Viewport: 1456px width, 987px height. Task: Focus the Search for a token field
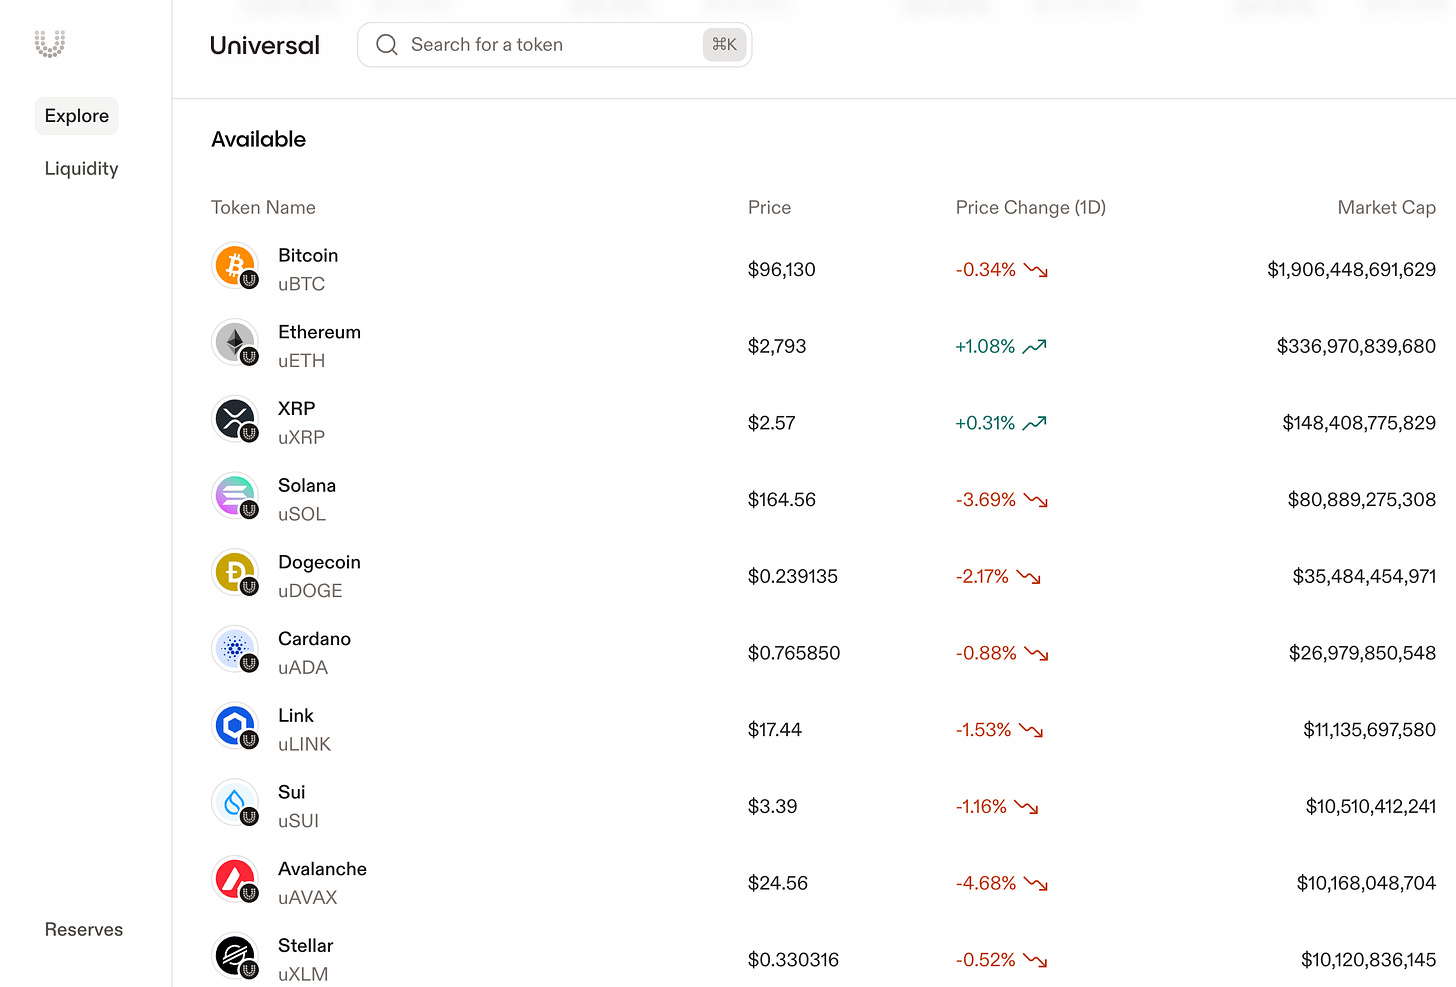[554, 45]
